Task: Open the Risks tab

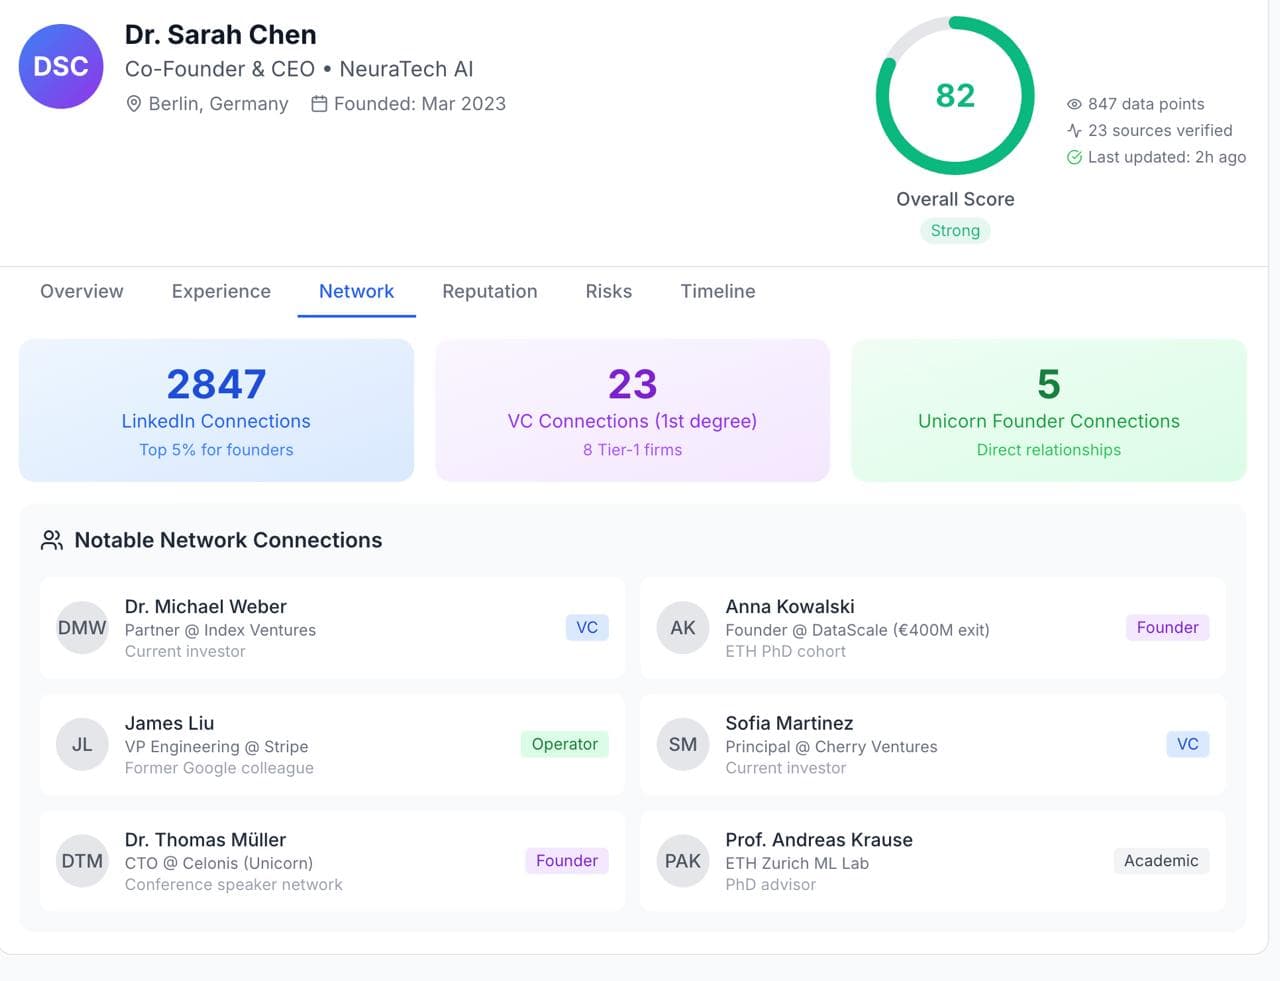Action: pyautogui.click(x=608, y=291)
